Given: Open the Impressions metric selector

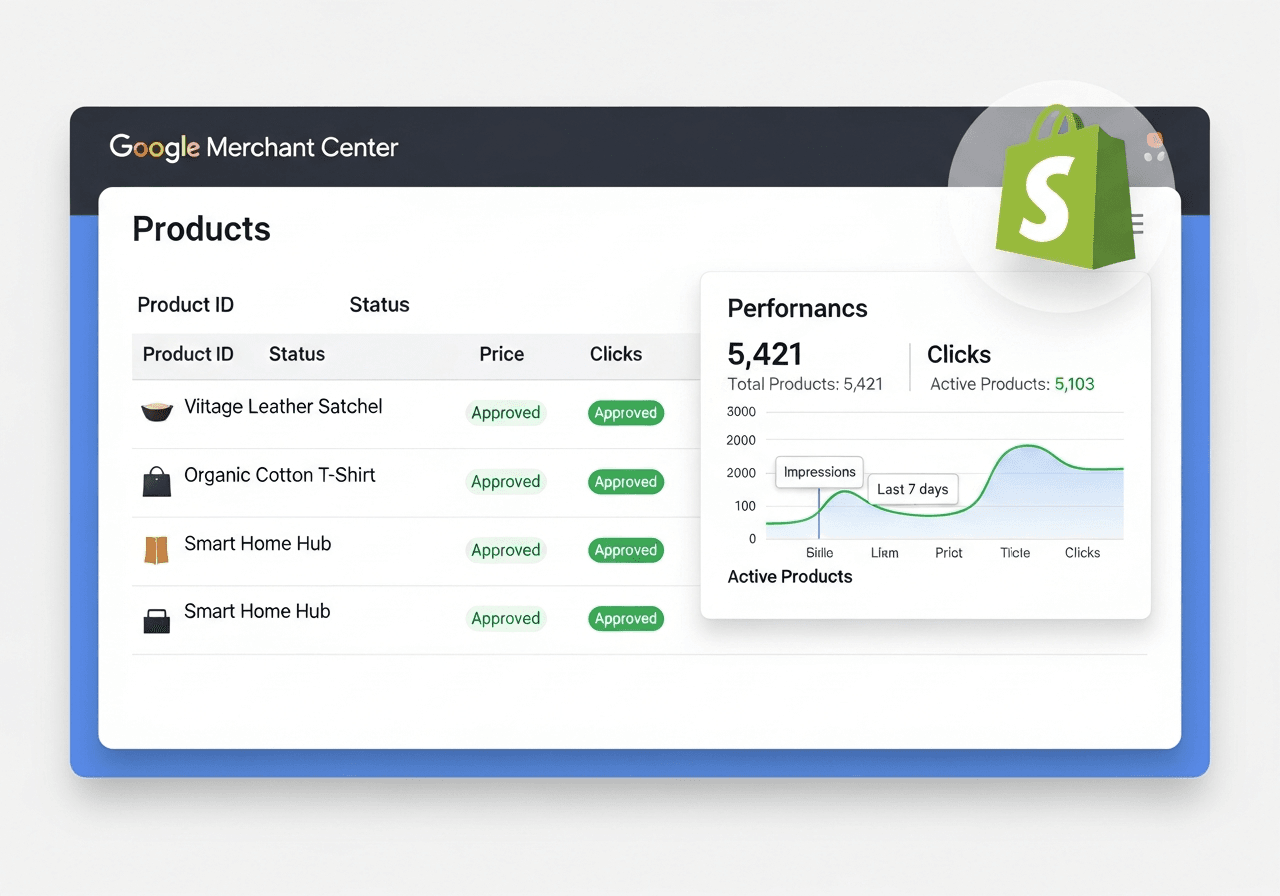Looking at the screenshot, I should [819, 472].
